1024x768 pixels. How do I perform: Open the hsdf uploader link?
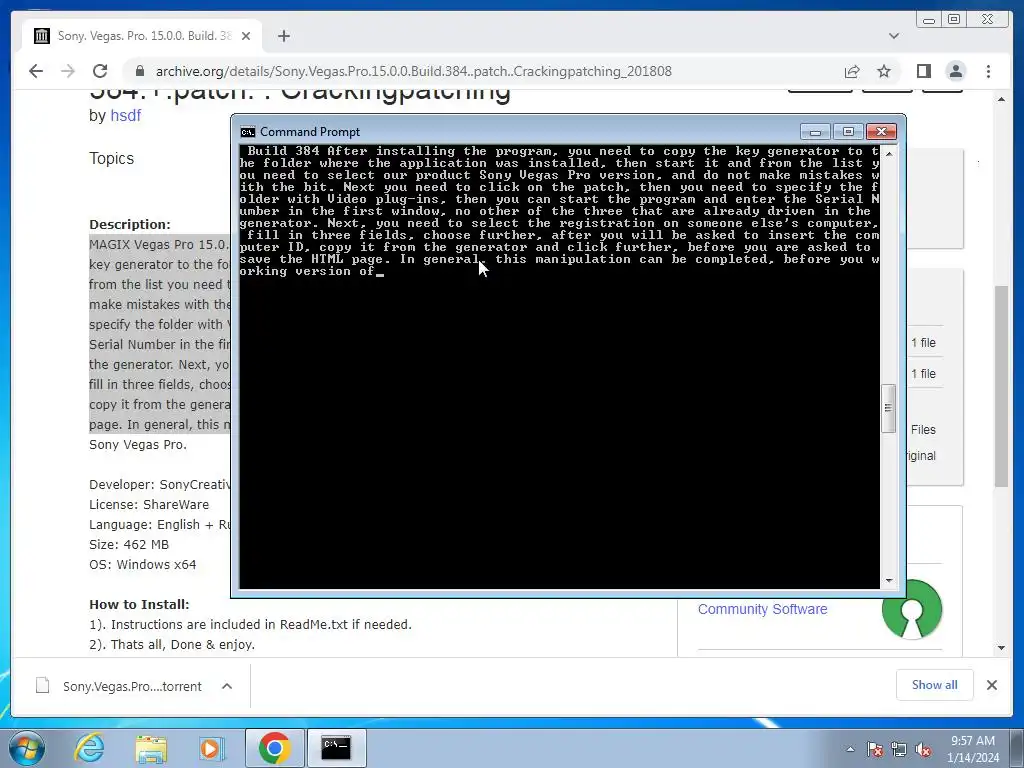(125, 116)
